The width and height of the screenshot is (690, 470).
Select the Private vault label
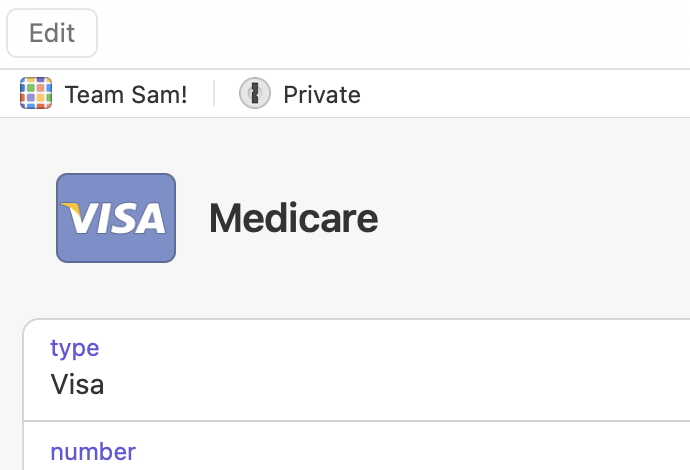click(x=322, y=95)
